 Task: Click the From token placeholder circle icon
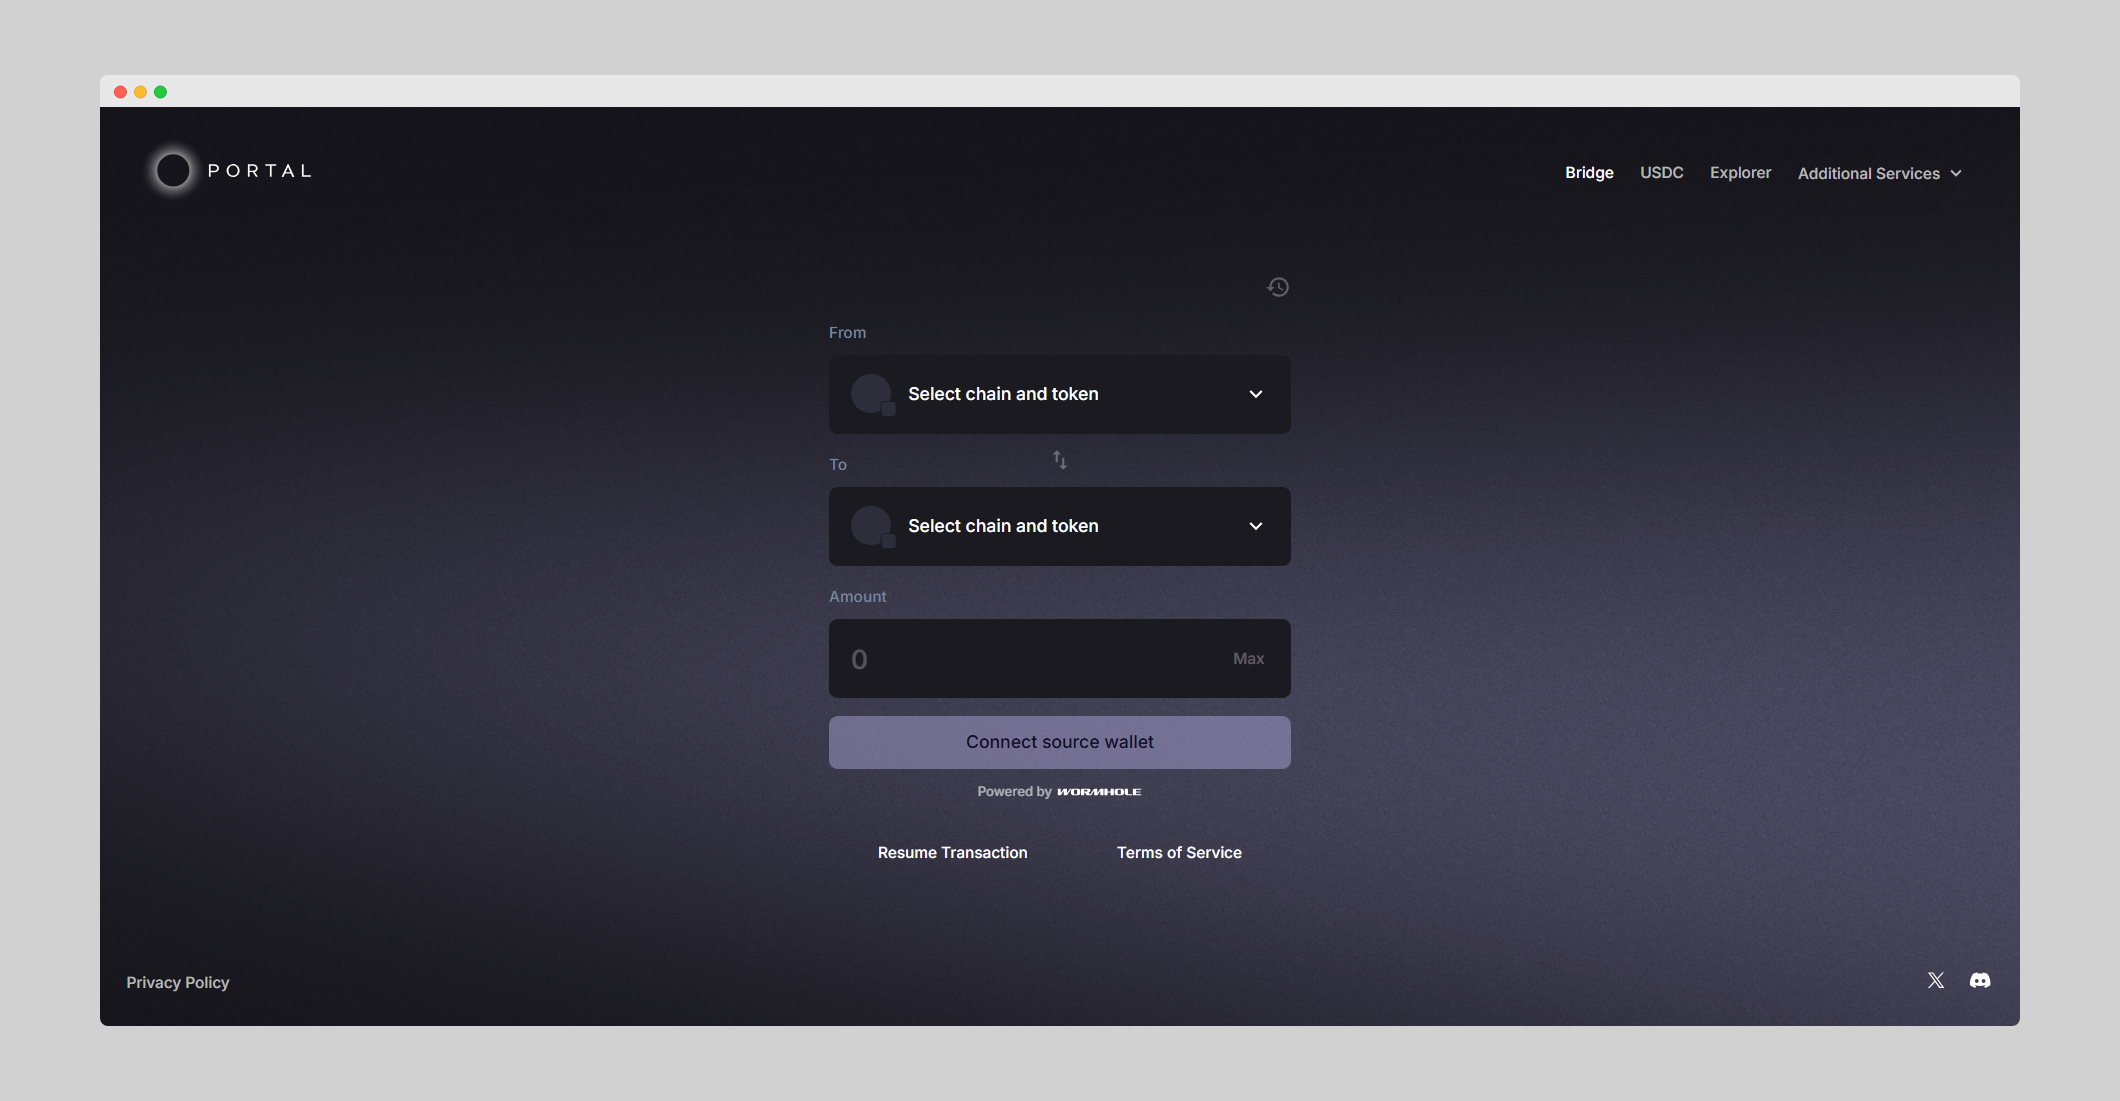[x=871, y=394]
